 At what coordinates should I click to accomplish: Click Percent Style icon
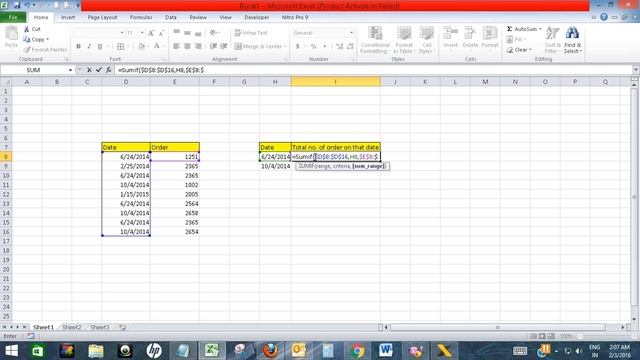tap(313, 47)
